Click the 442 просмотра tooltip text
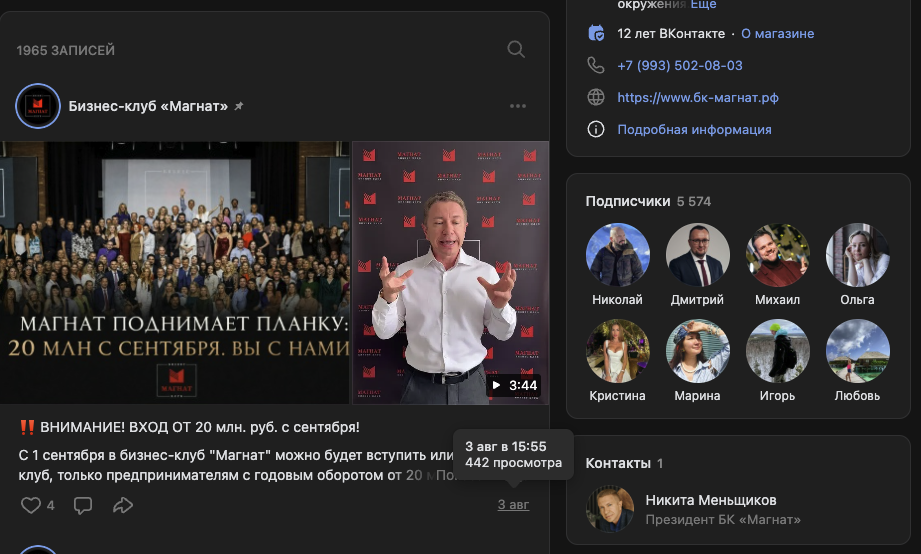Screen dimensions: 921x554 (513, 463)
